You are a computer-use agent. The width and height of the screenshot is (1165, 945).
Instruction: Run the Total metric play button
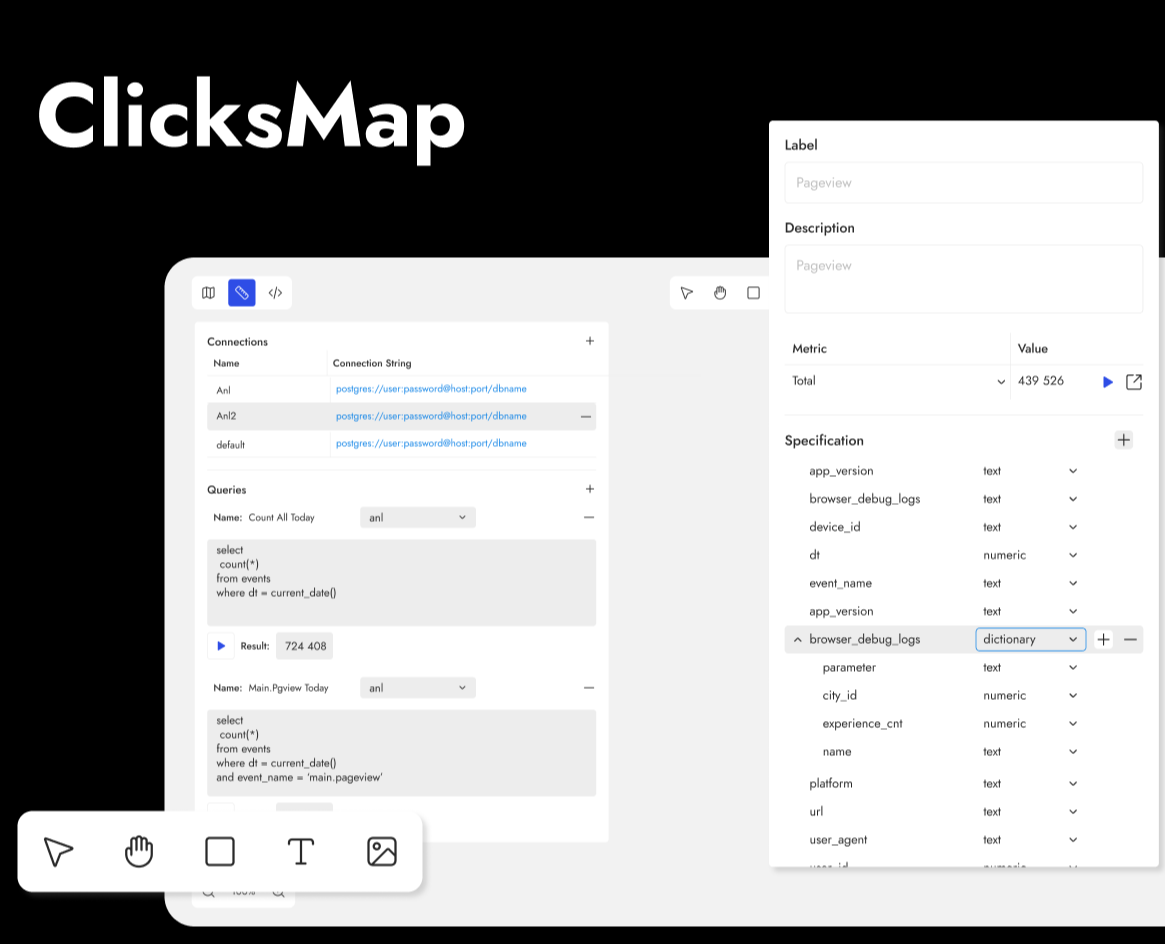pos(1108,382)
